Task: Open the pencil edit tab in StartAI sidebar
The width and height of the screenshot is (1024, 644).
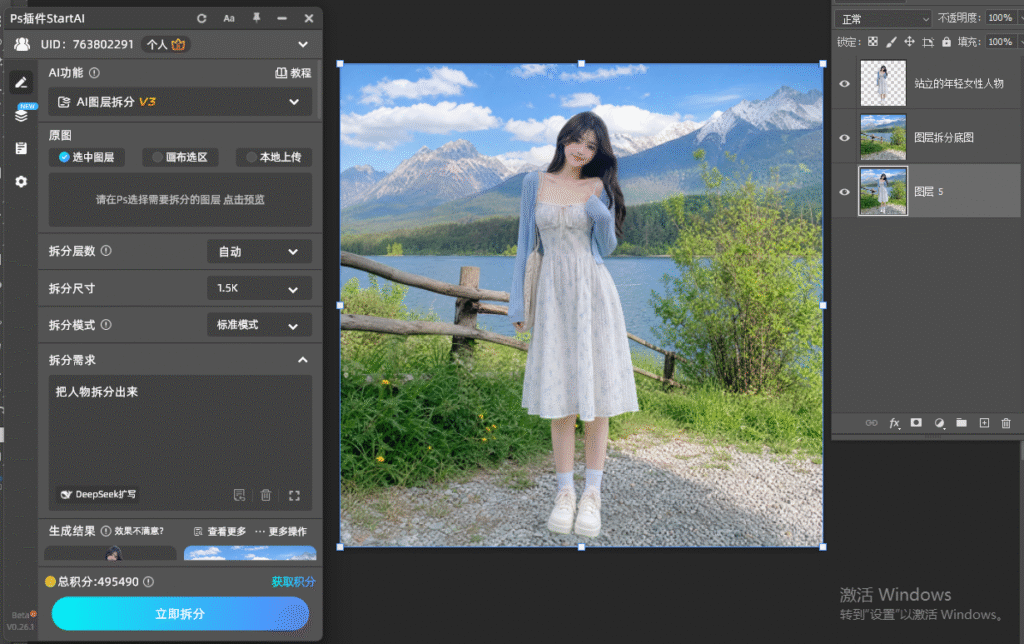Action: [x=21, y=82]
